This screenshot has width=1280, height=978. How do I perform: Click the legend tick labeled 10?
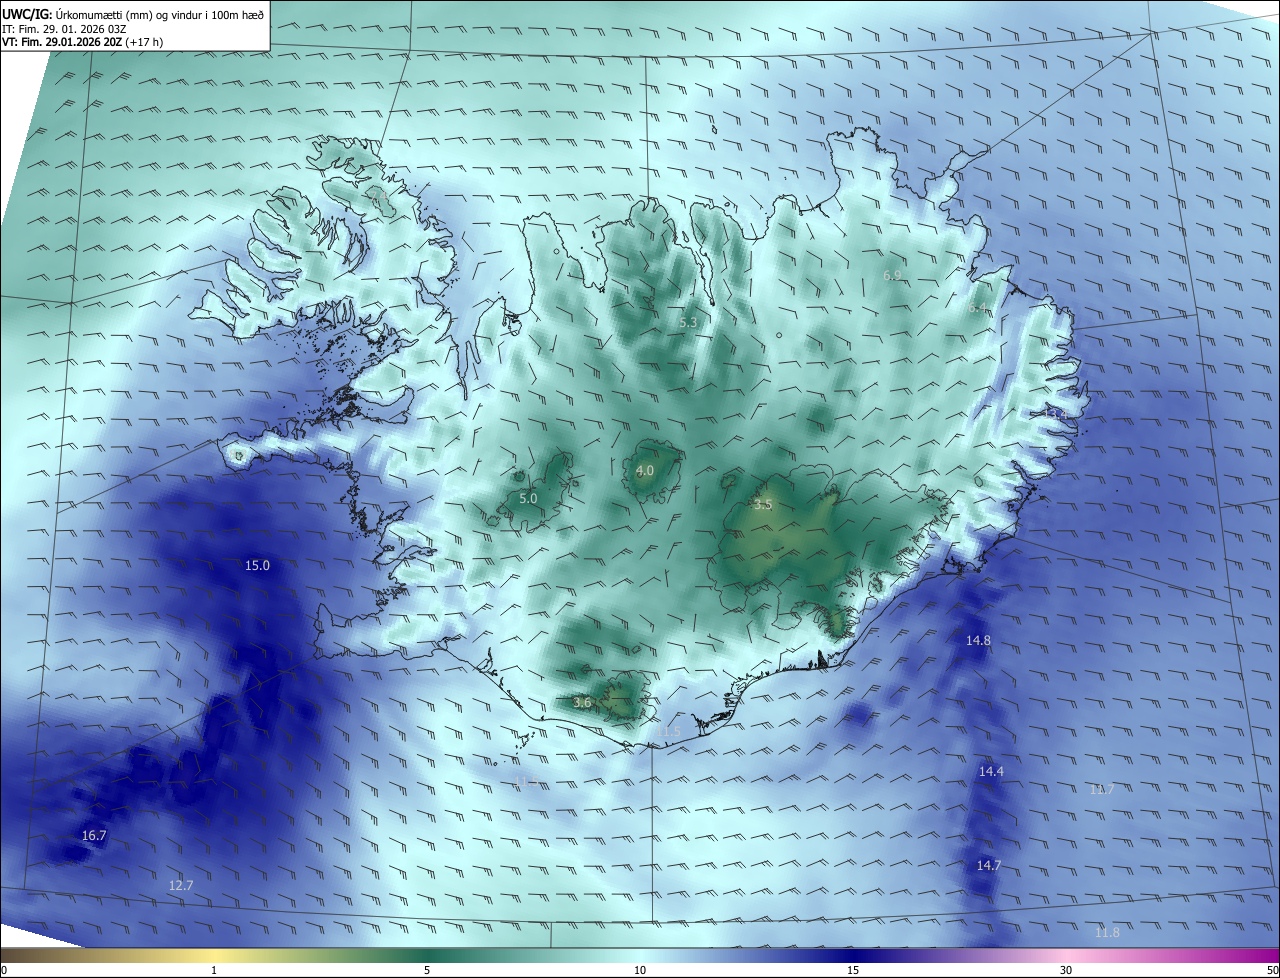point(640,970)
